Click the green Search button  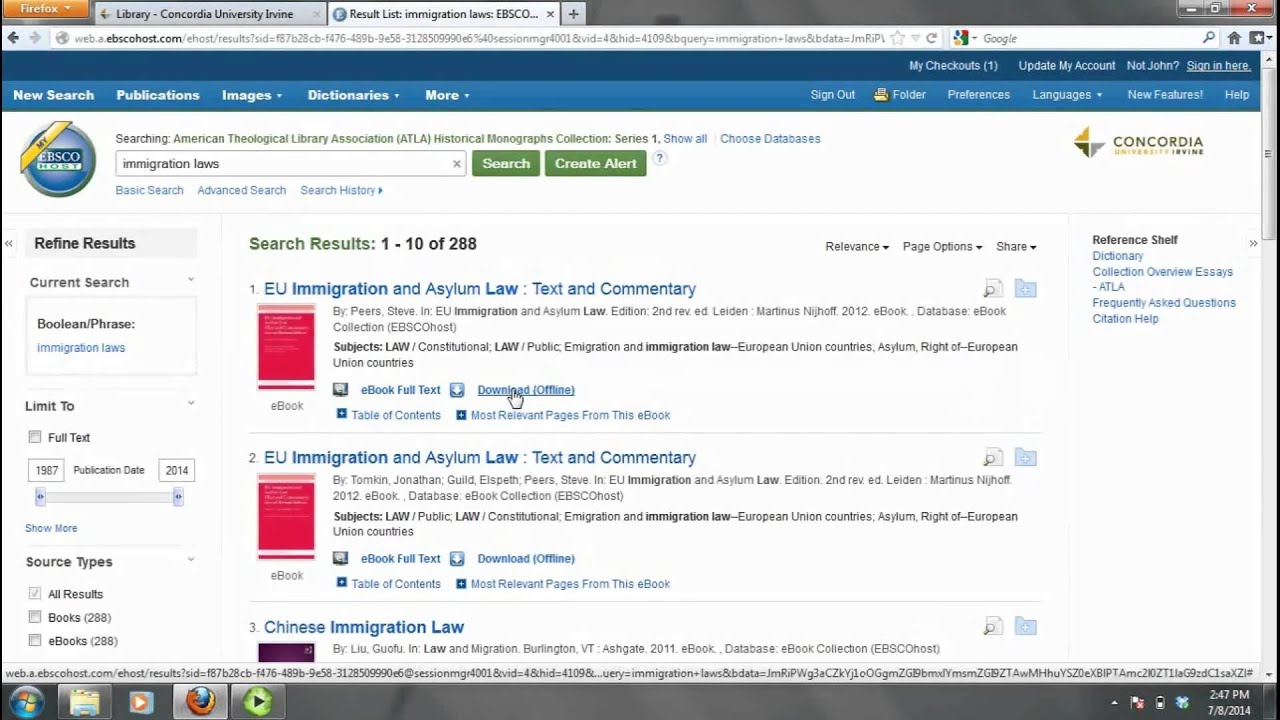pyautogui.click(x=506, y=163)
